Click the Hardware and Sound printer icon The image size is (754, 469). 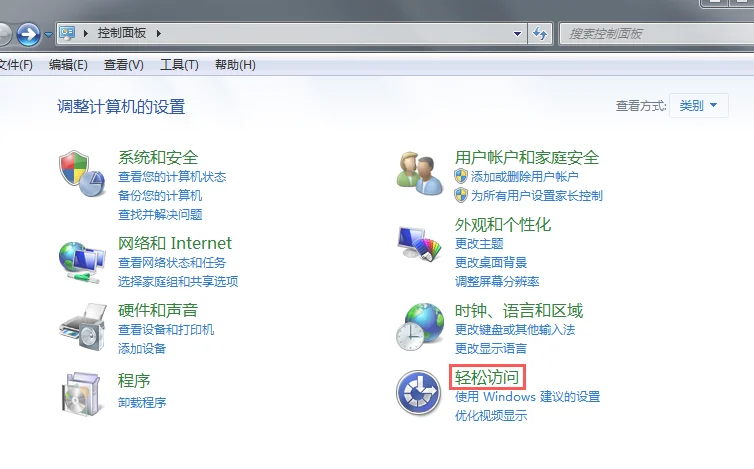[x=81, y=325]
